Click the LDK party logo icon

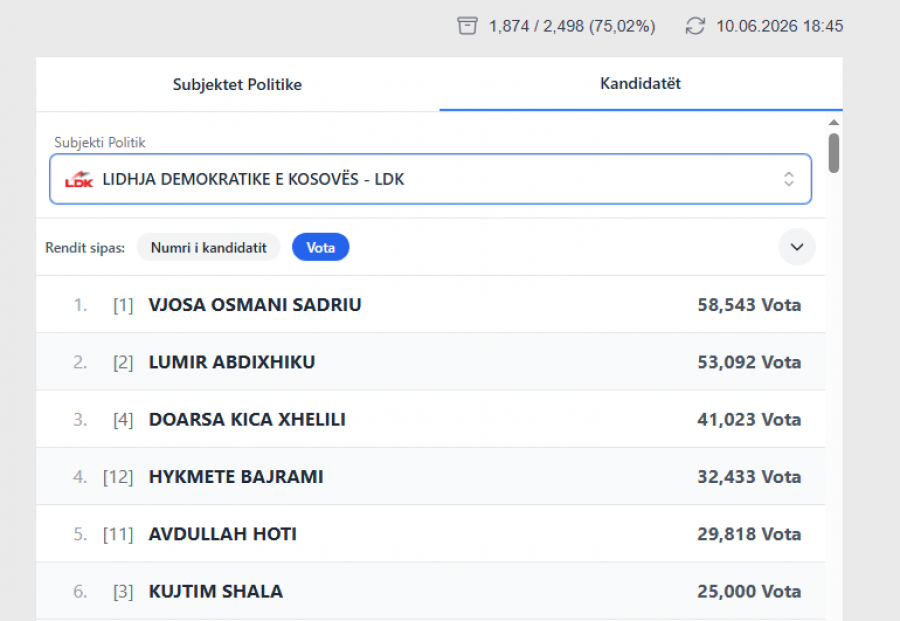(x=79, y=179)
